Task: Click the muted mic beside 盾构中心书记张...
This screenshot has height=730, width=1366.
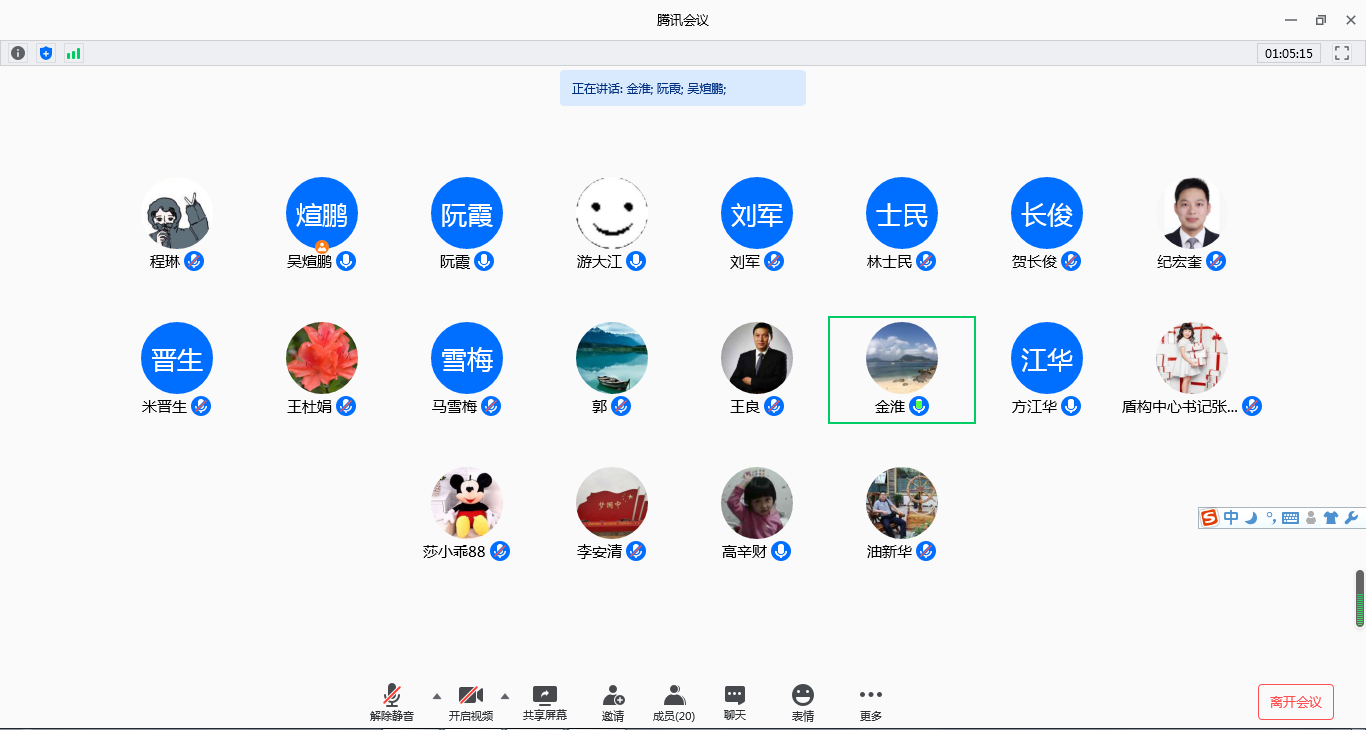Action: (1252, 406)
